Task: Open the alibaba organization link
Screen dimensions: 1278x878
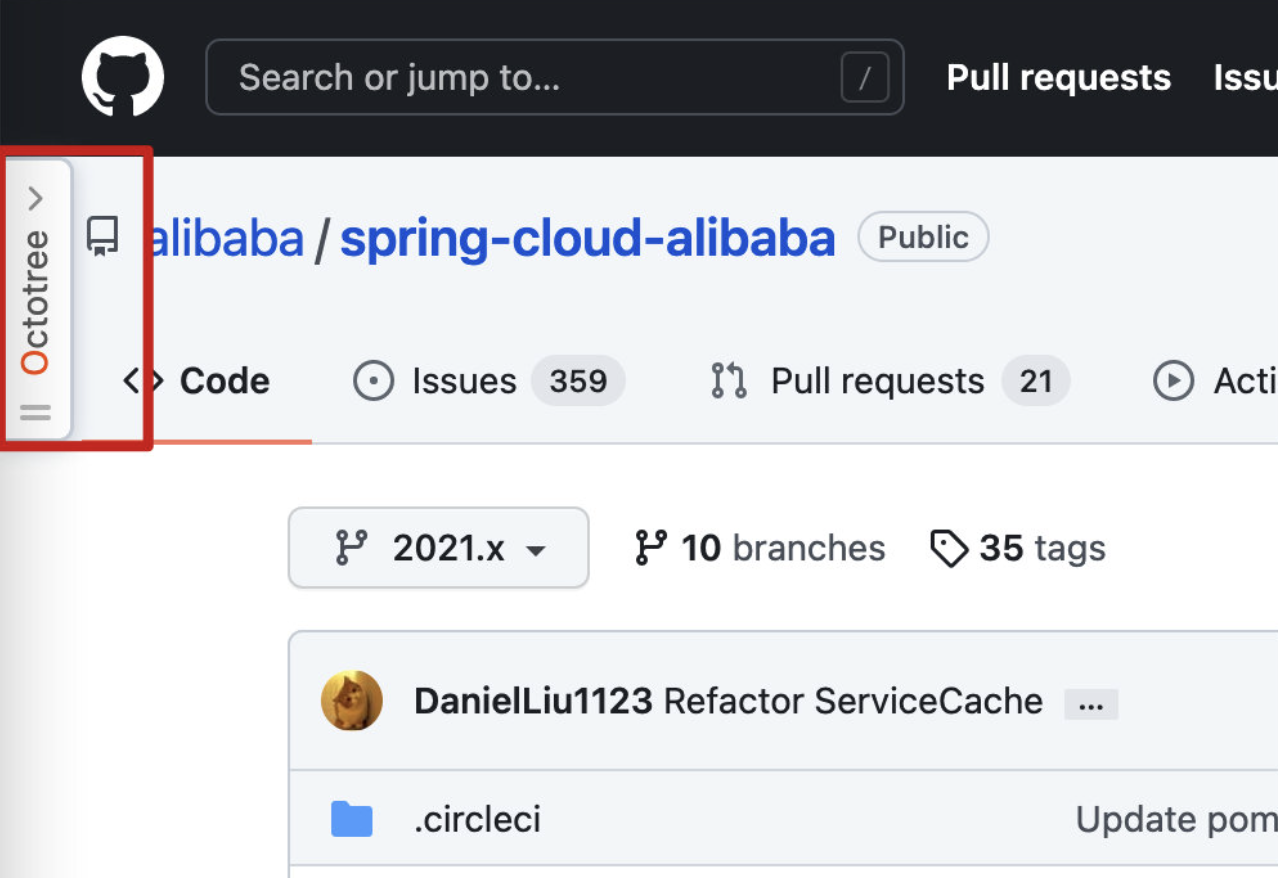Action: pyautogui.click(x=228, y=238)
